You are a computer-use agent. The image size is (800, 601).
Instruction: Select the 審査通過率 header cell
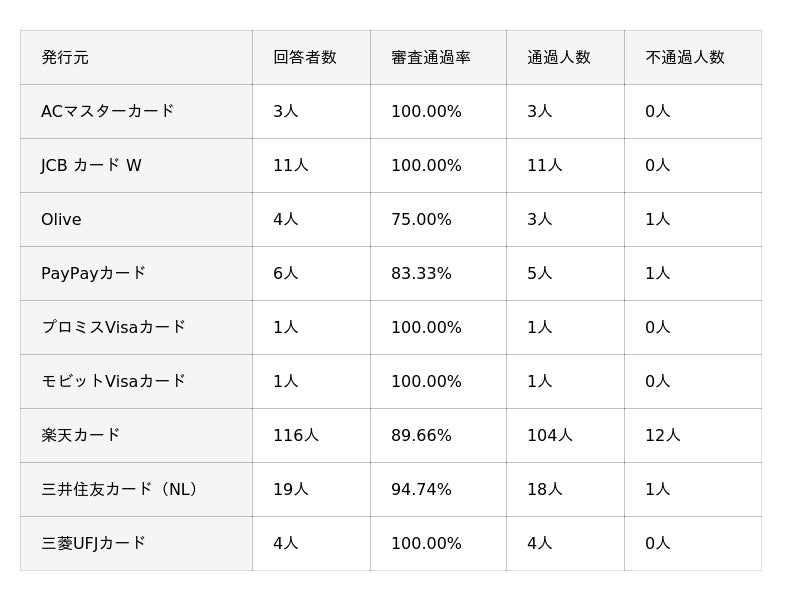click(430, 58)
